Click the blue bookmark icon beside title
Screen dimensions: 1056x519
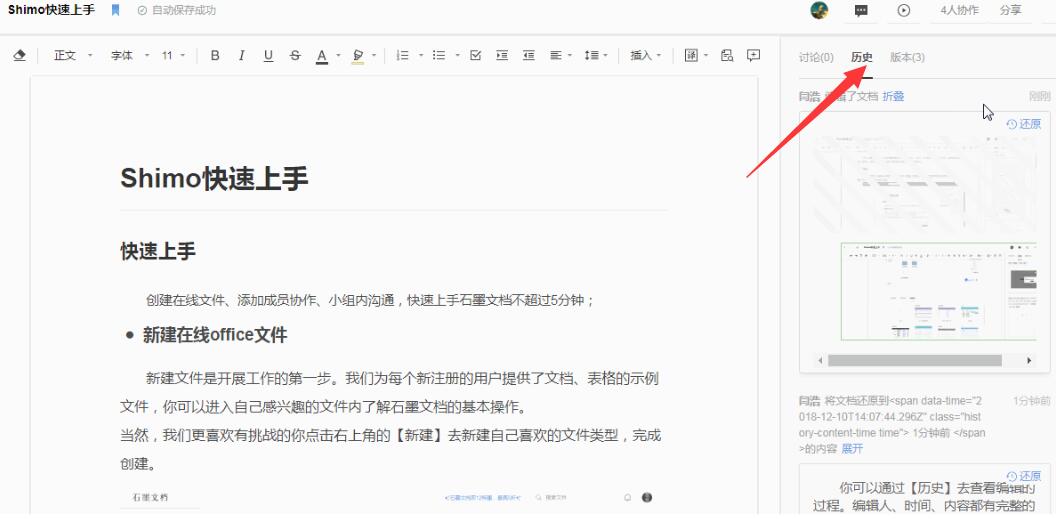115,10
